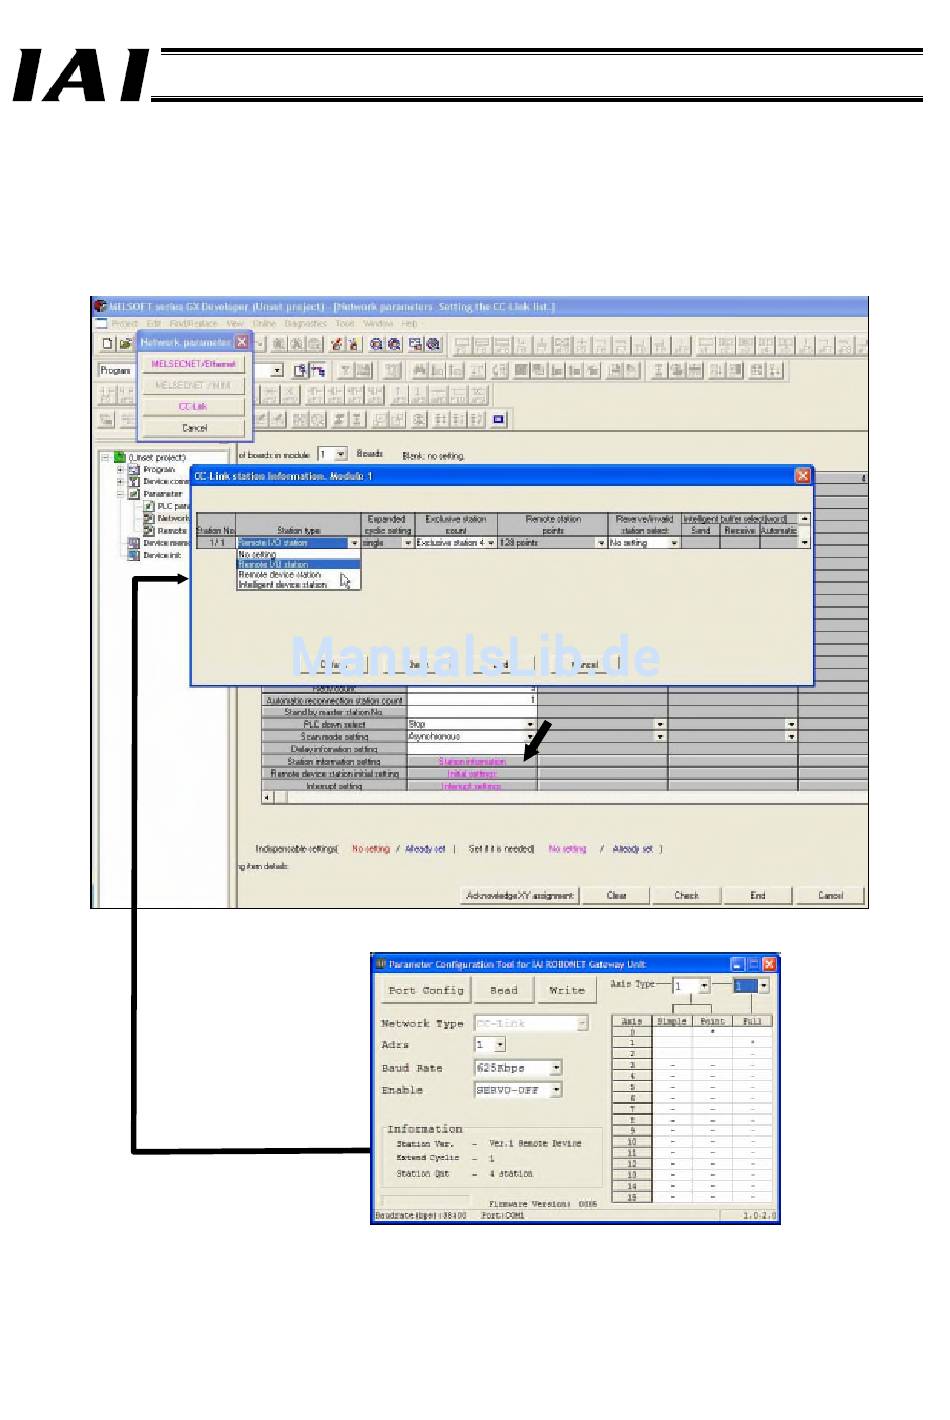Open the first Axis Type dropdown
The height and width of the screenshot is (1420, 950).
pos(704,986)
